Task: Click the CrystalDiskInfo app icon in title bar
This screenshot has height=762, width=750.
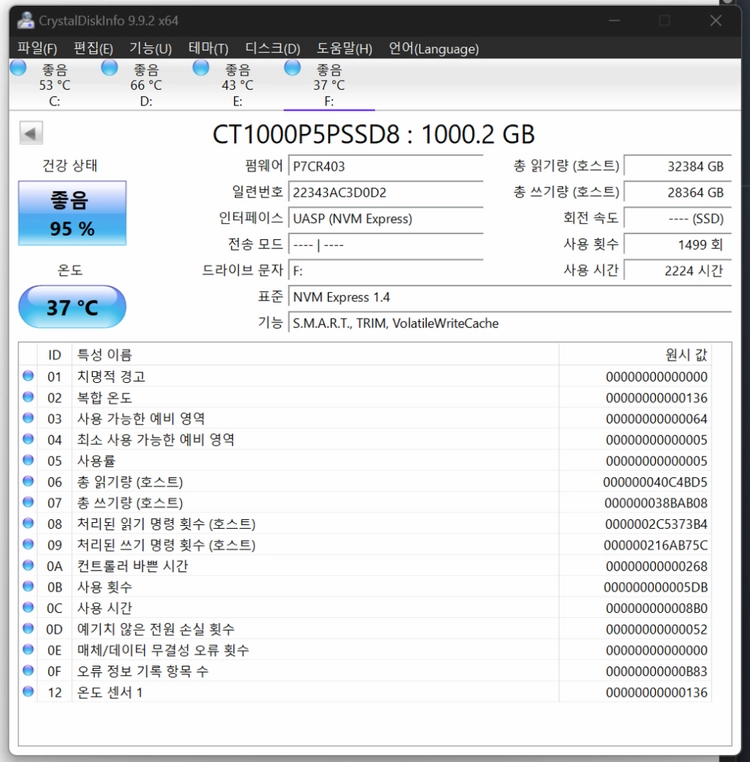Action: 25,20
